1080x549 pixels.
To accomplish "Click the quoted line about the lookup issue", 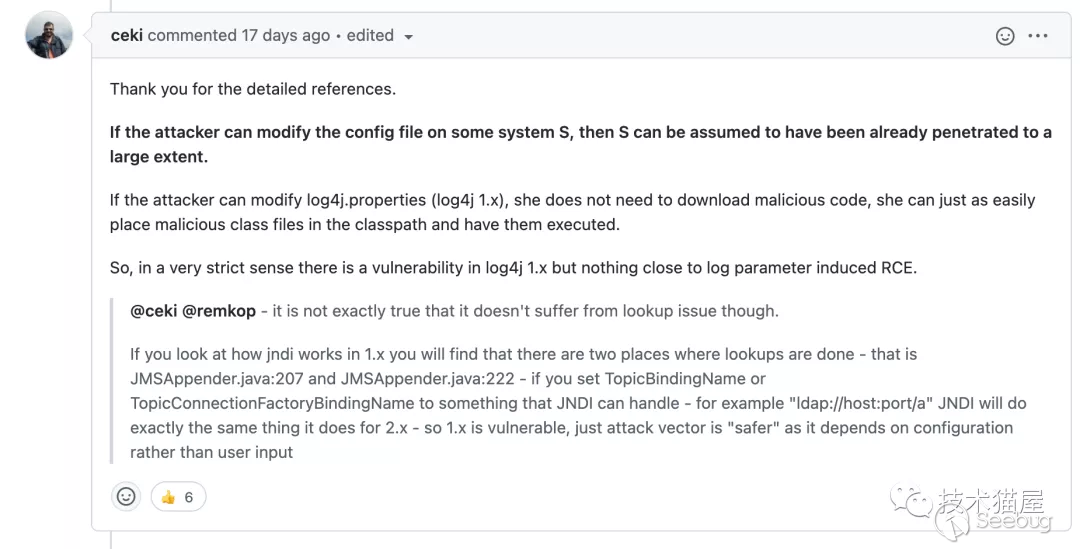I will pos(454,311).
